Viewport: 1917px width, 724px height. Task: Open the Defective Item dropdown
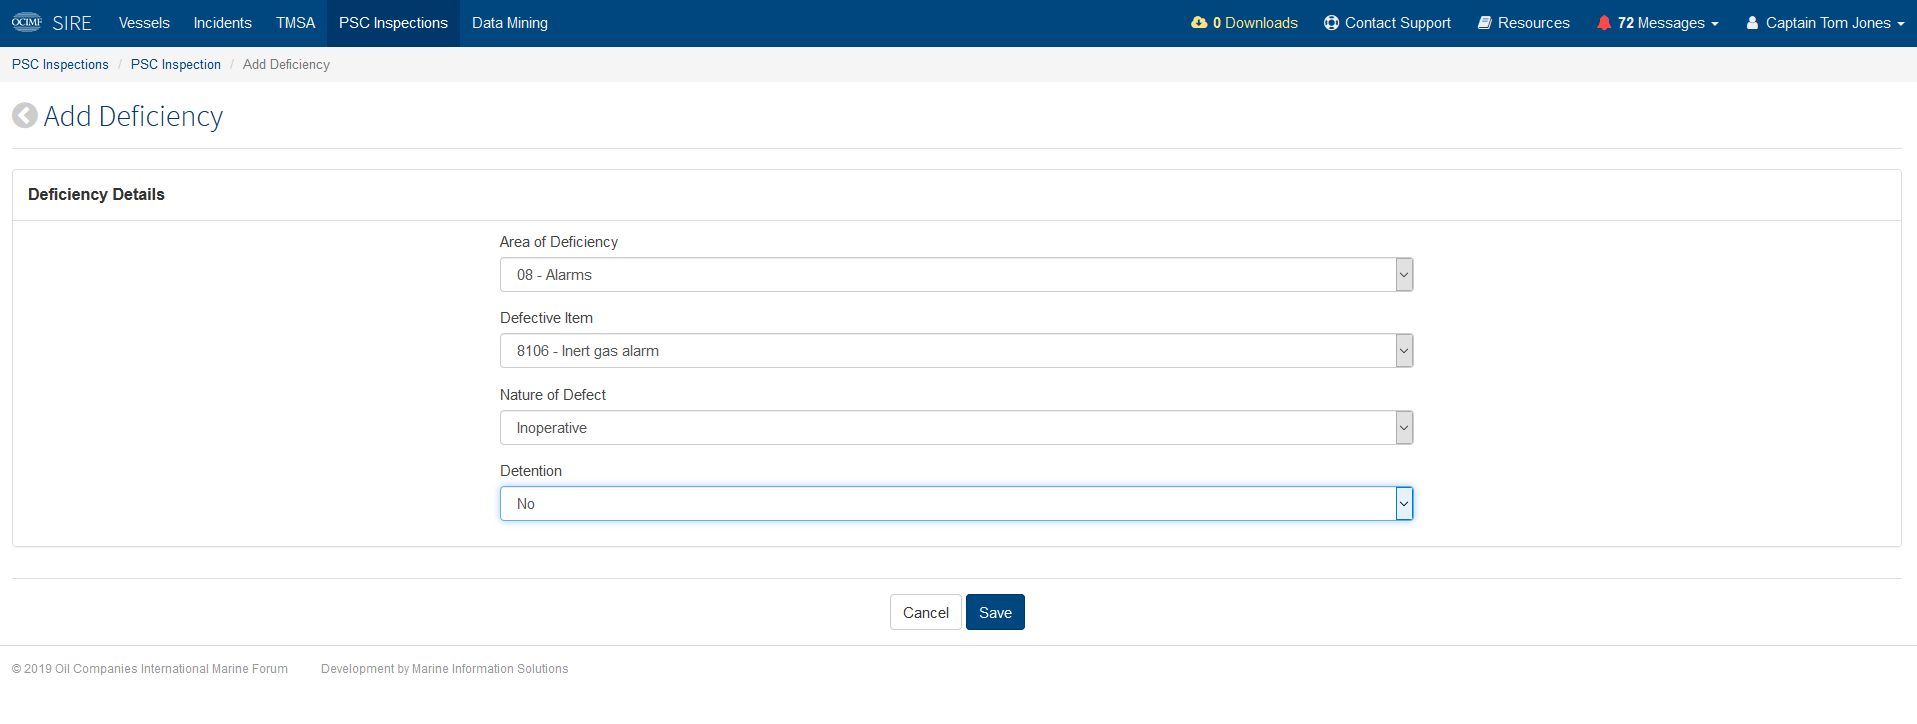click(x=956, y=351)
